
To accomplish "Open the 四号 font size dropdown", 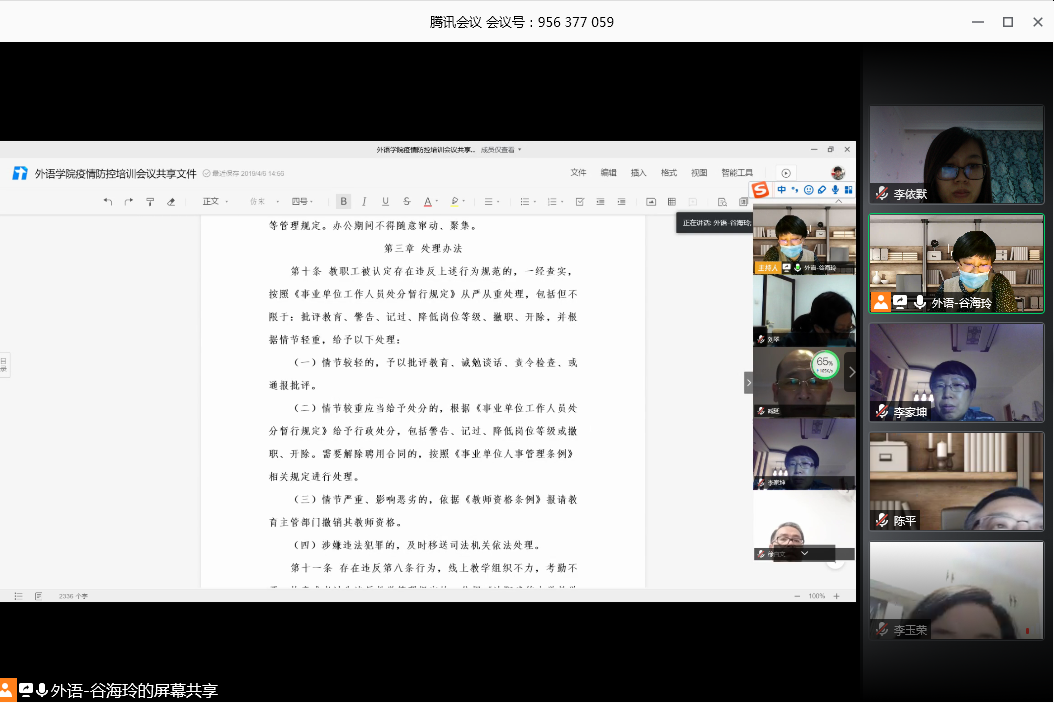I will (301, 201).
